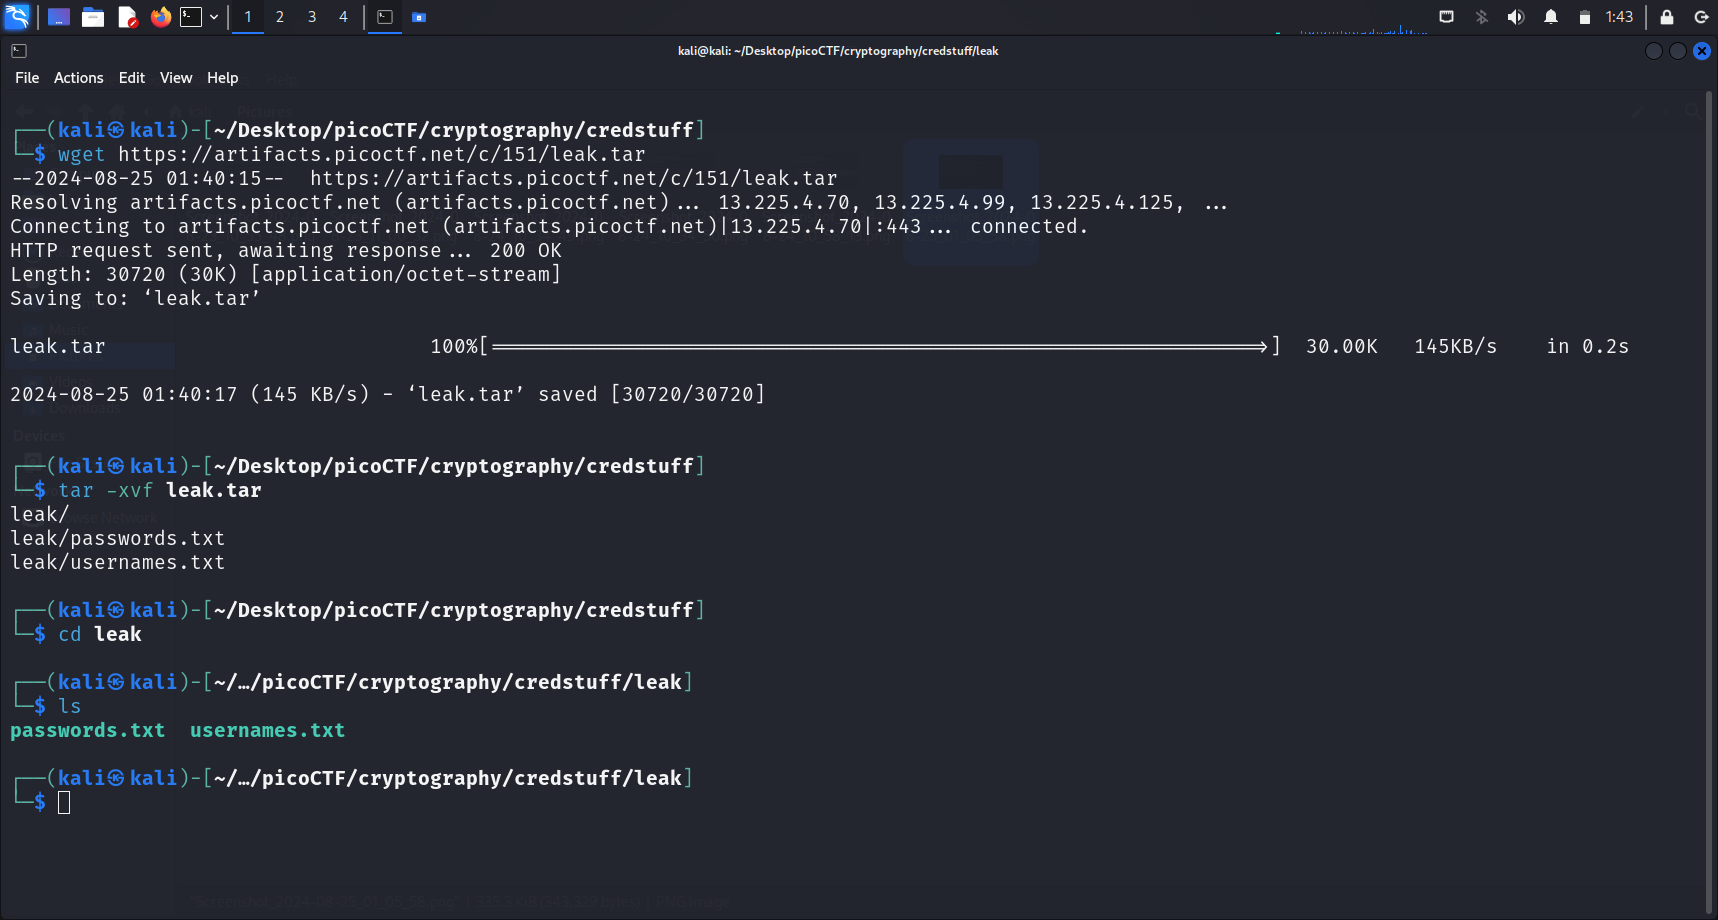Select the file manager window in taskbar
The image size is (1718, 920).
(419, 17)
